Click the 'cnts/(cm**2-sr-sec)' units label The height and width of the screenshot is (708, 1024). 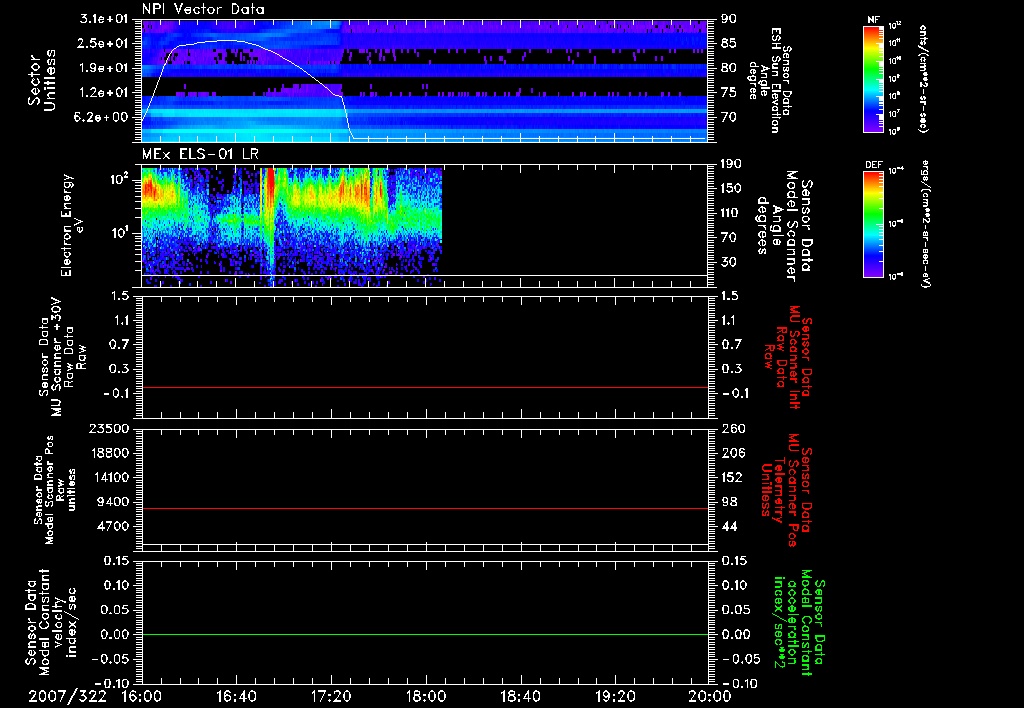[x=923, y=79]
